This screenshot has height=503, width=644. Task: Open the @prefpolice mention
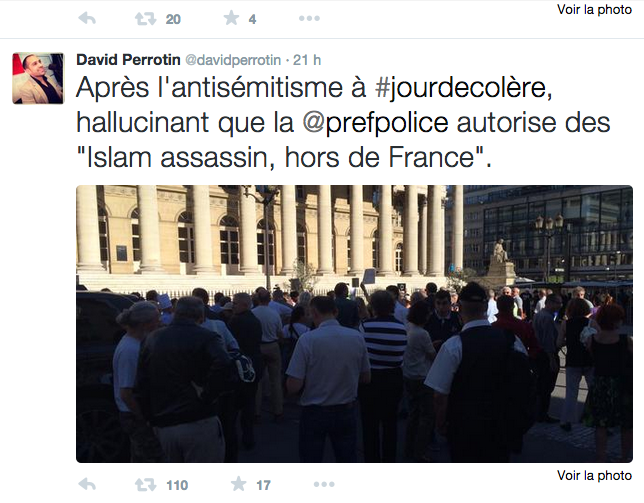point(375,124)
